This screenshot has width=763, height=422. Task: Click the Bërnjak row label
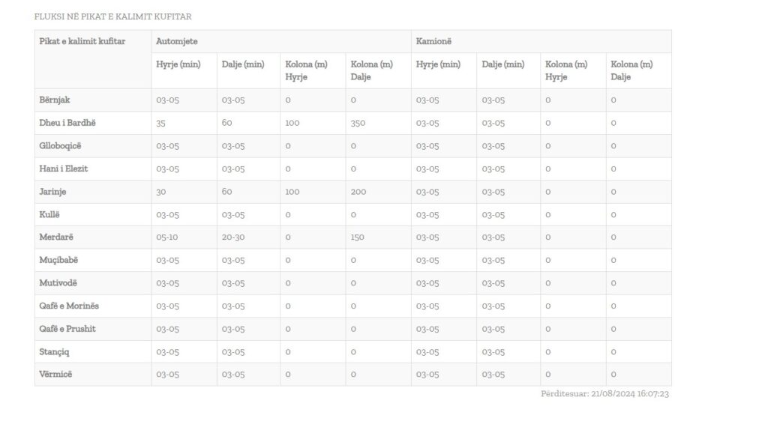click(x=54, y=100)
